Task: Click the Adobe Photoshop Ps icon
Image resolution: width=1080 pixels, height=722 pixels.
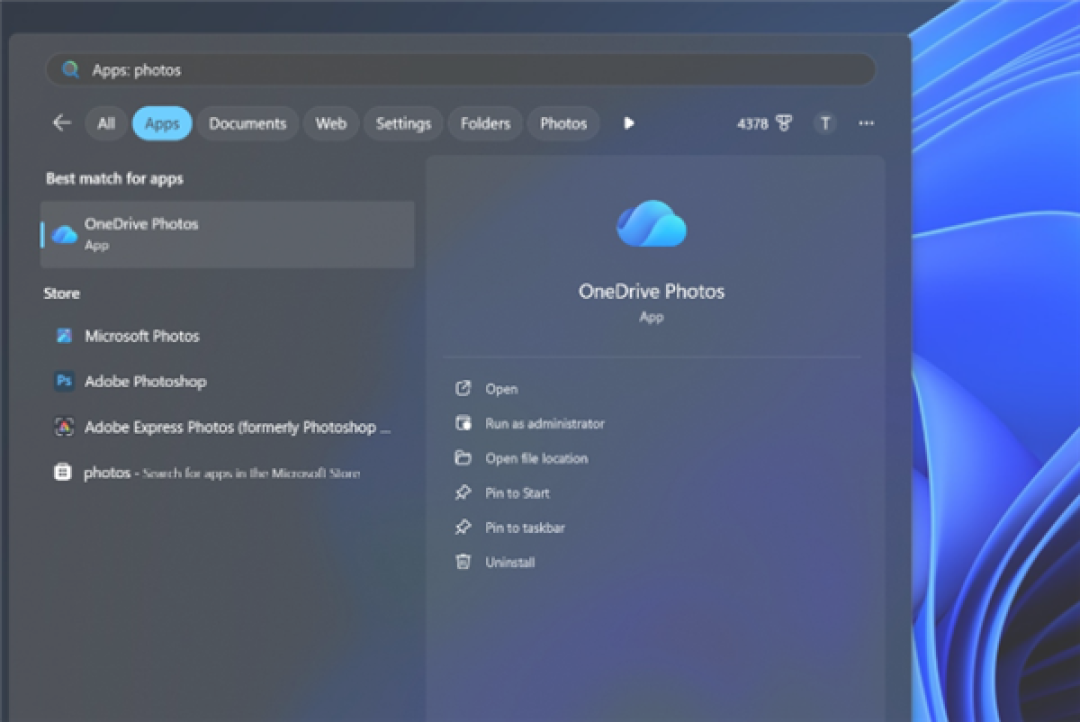Action: point(63,381)
